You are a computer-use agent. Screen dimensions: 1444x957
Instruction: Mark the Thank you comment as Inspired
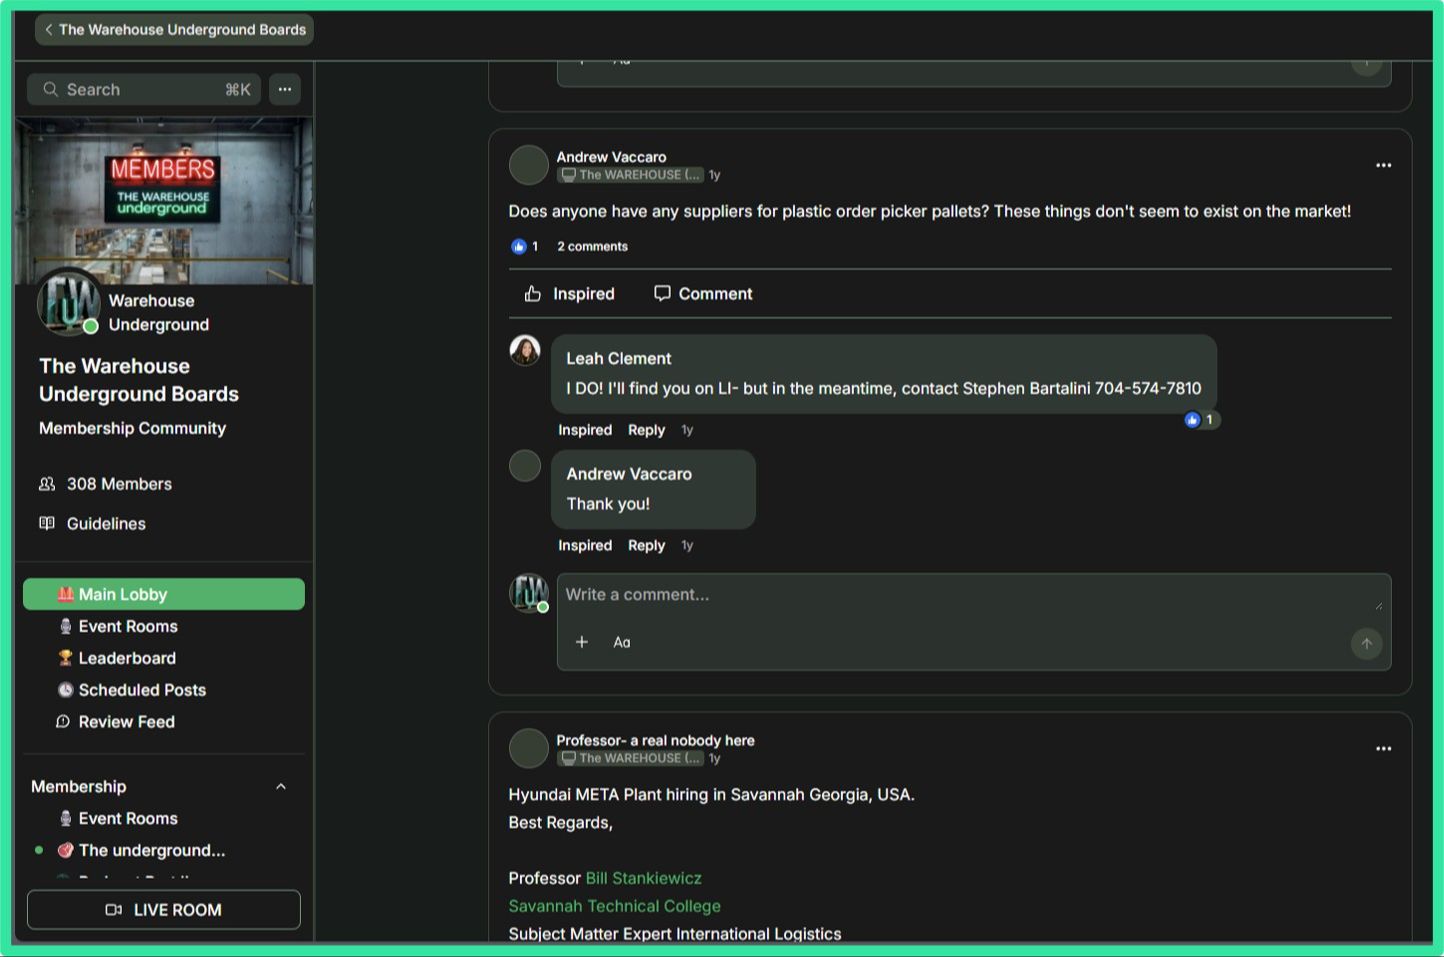pos(585,546)
